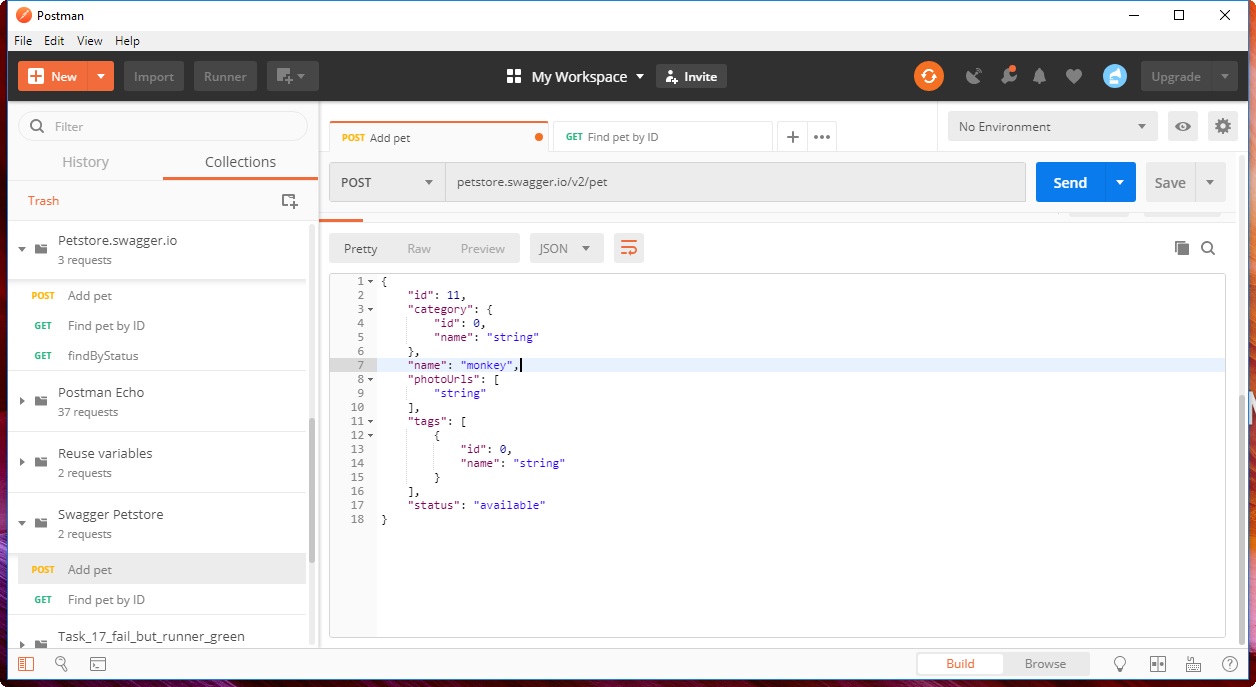This screenshot has width=1256, height=687.
Task: Click Send button
Action: (1070, 182)
